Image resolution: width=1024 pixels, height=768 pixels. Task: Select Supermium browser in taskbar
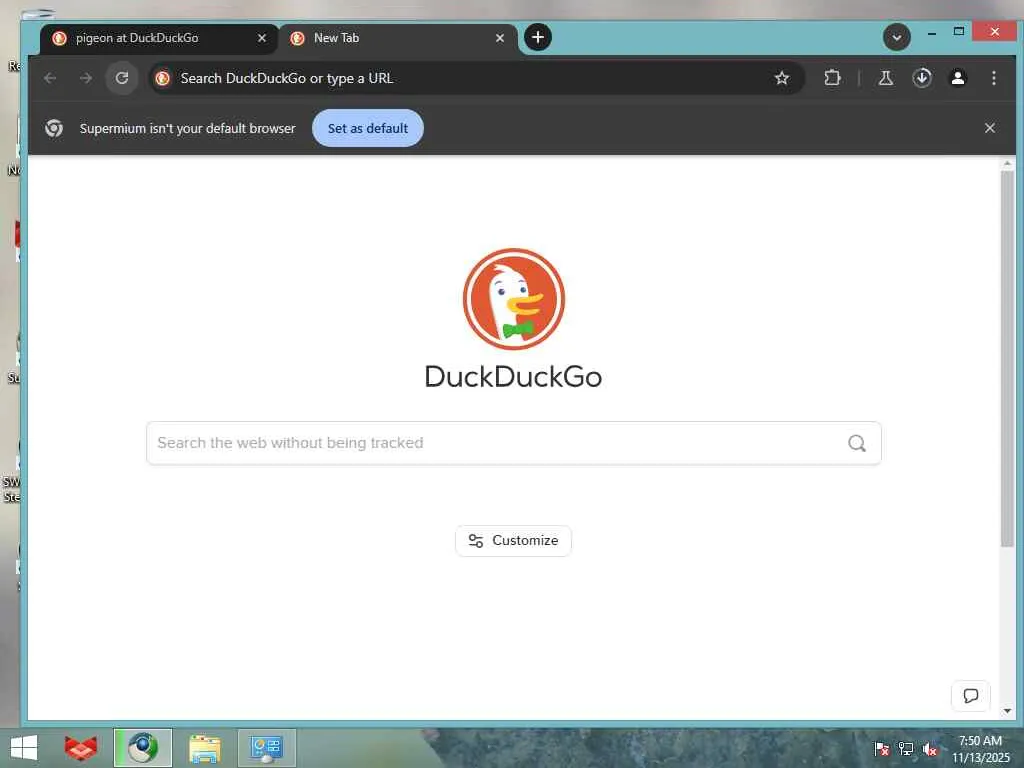coord(143,748)
